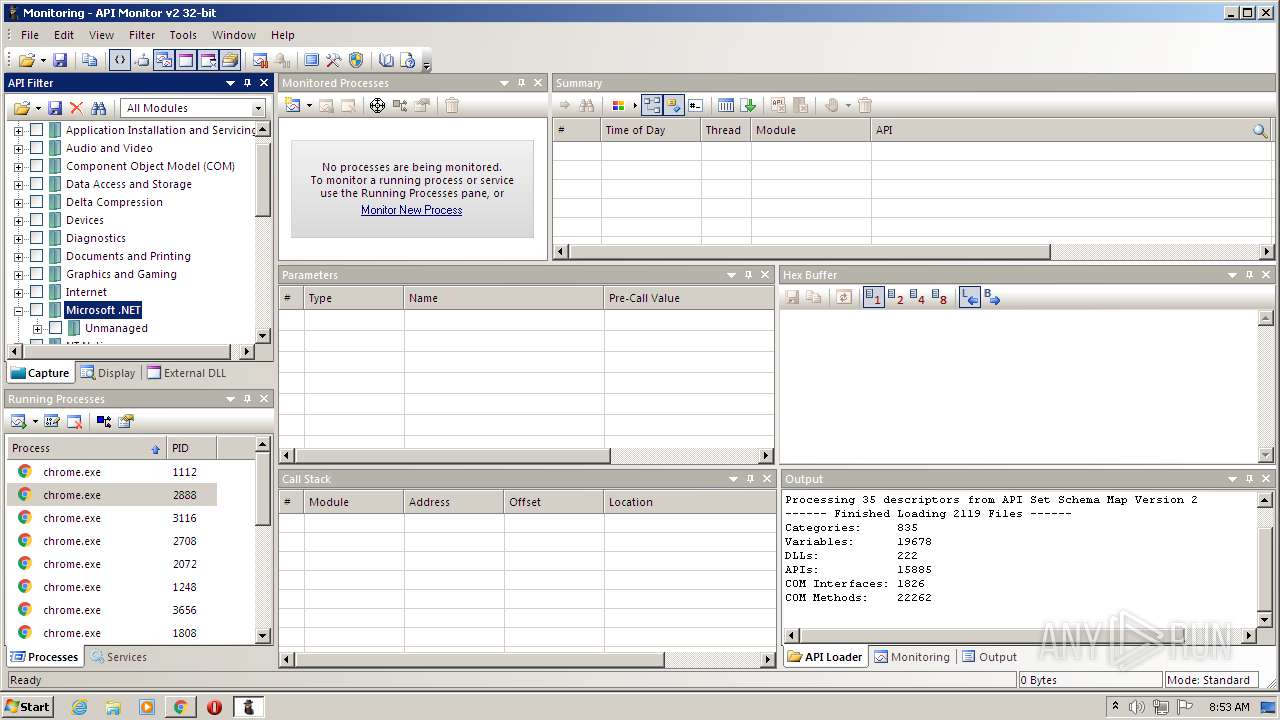This screenshot has width=1280, height=720.
Task: Click the terminate process icon with red X
Action: coord(74,421)
